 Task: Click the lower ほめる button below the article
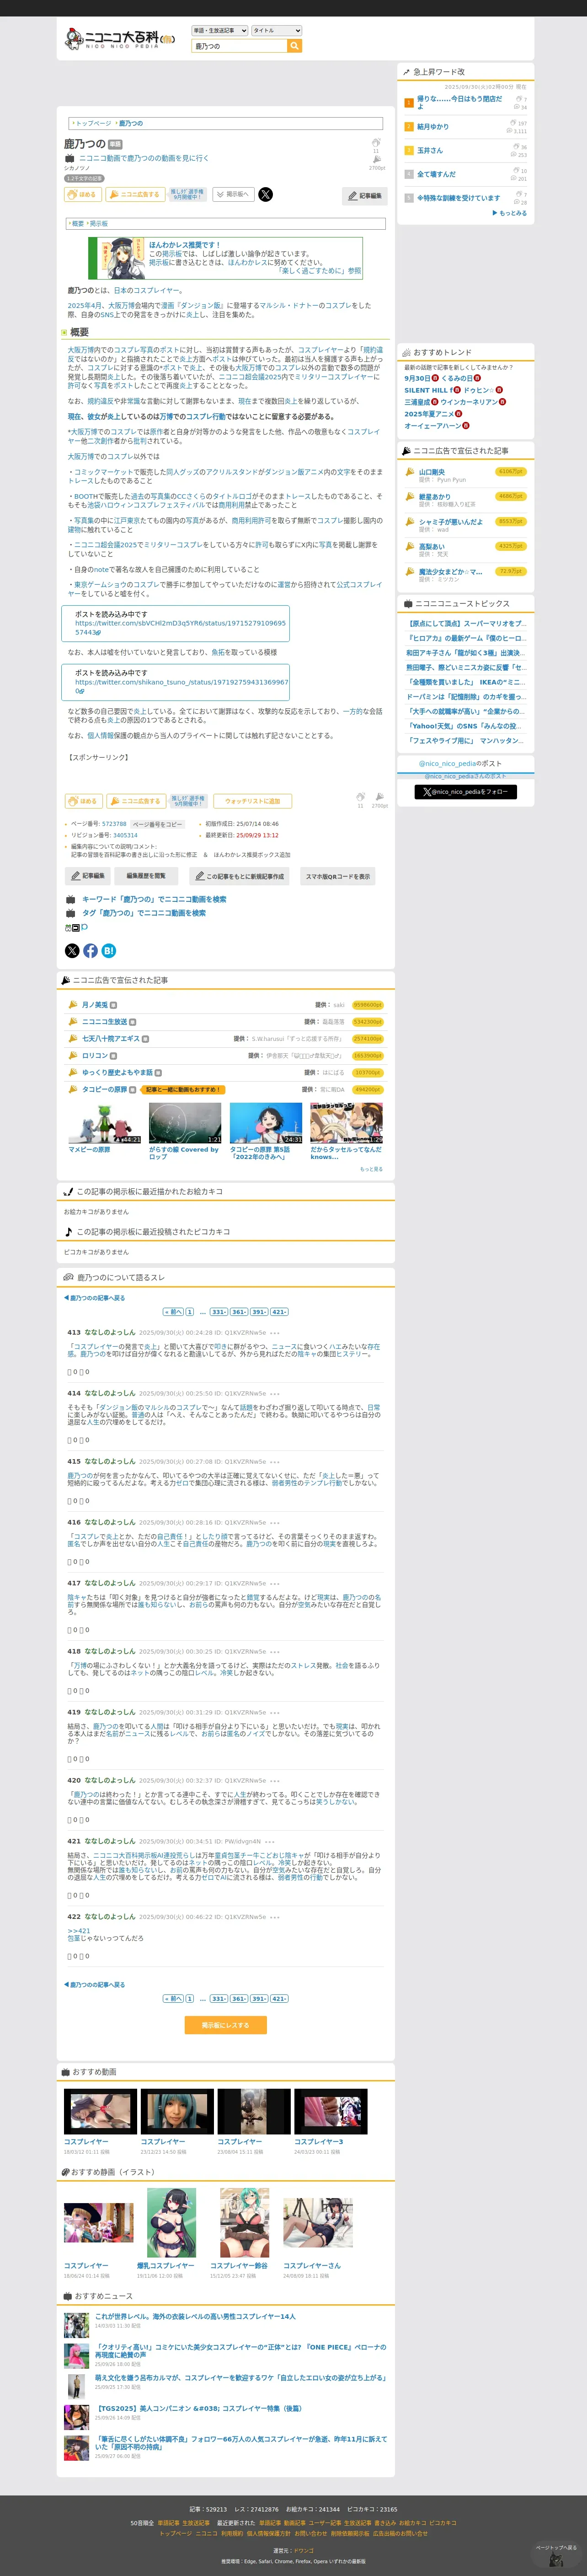click(83, 801)
